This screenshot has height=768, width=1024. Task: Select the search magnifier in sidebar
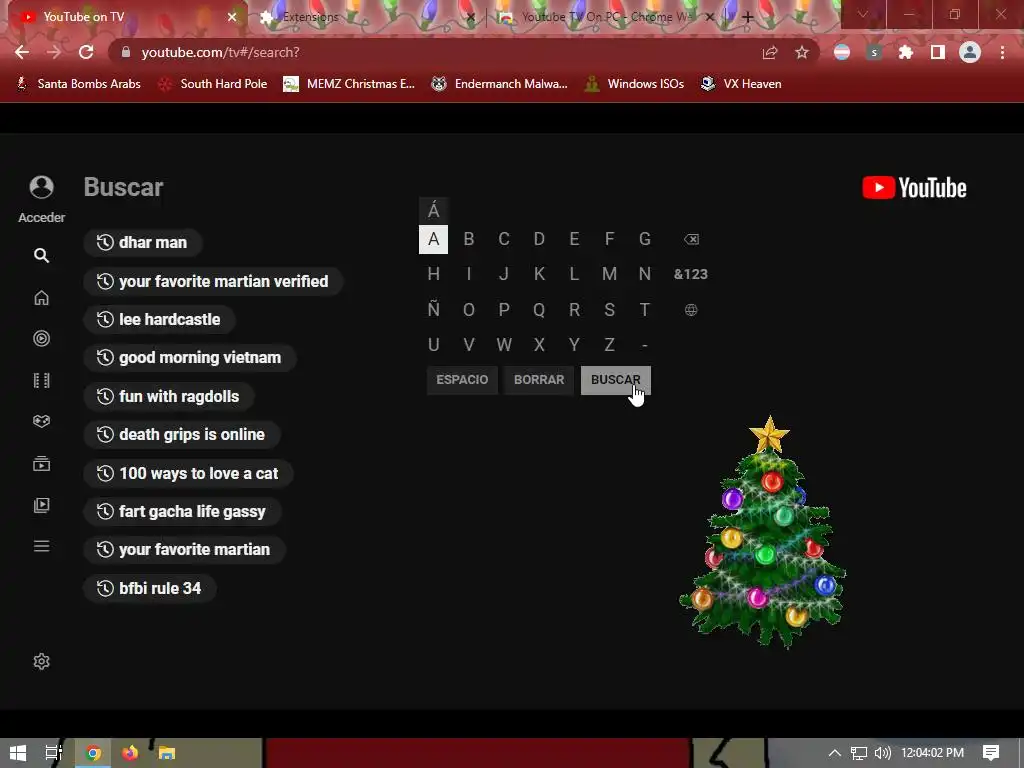point(41,255)
